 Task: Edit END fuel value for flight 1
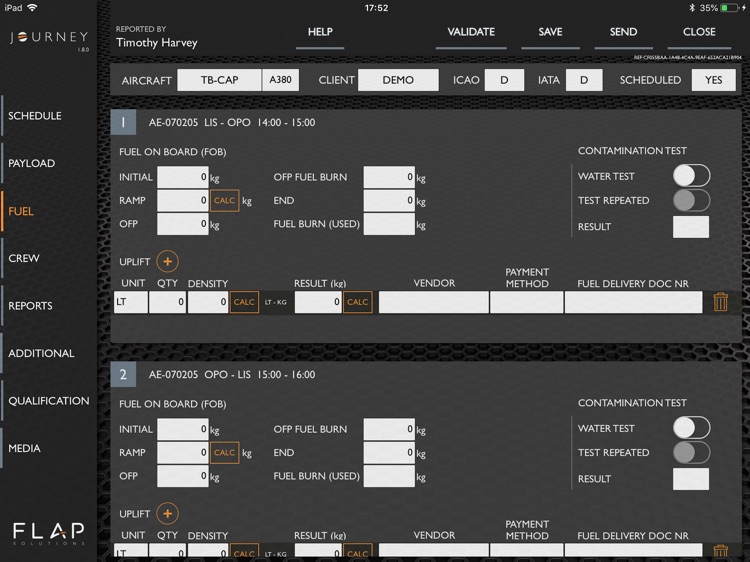(389, 200)
